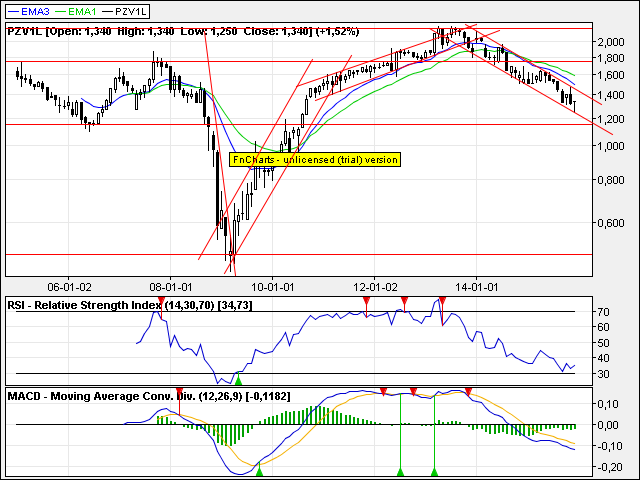Image resolution: width=640 pixels, height=480 pixels.
Task: Click the 1,400 price axis label
Action: point(611,95)
